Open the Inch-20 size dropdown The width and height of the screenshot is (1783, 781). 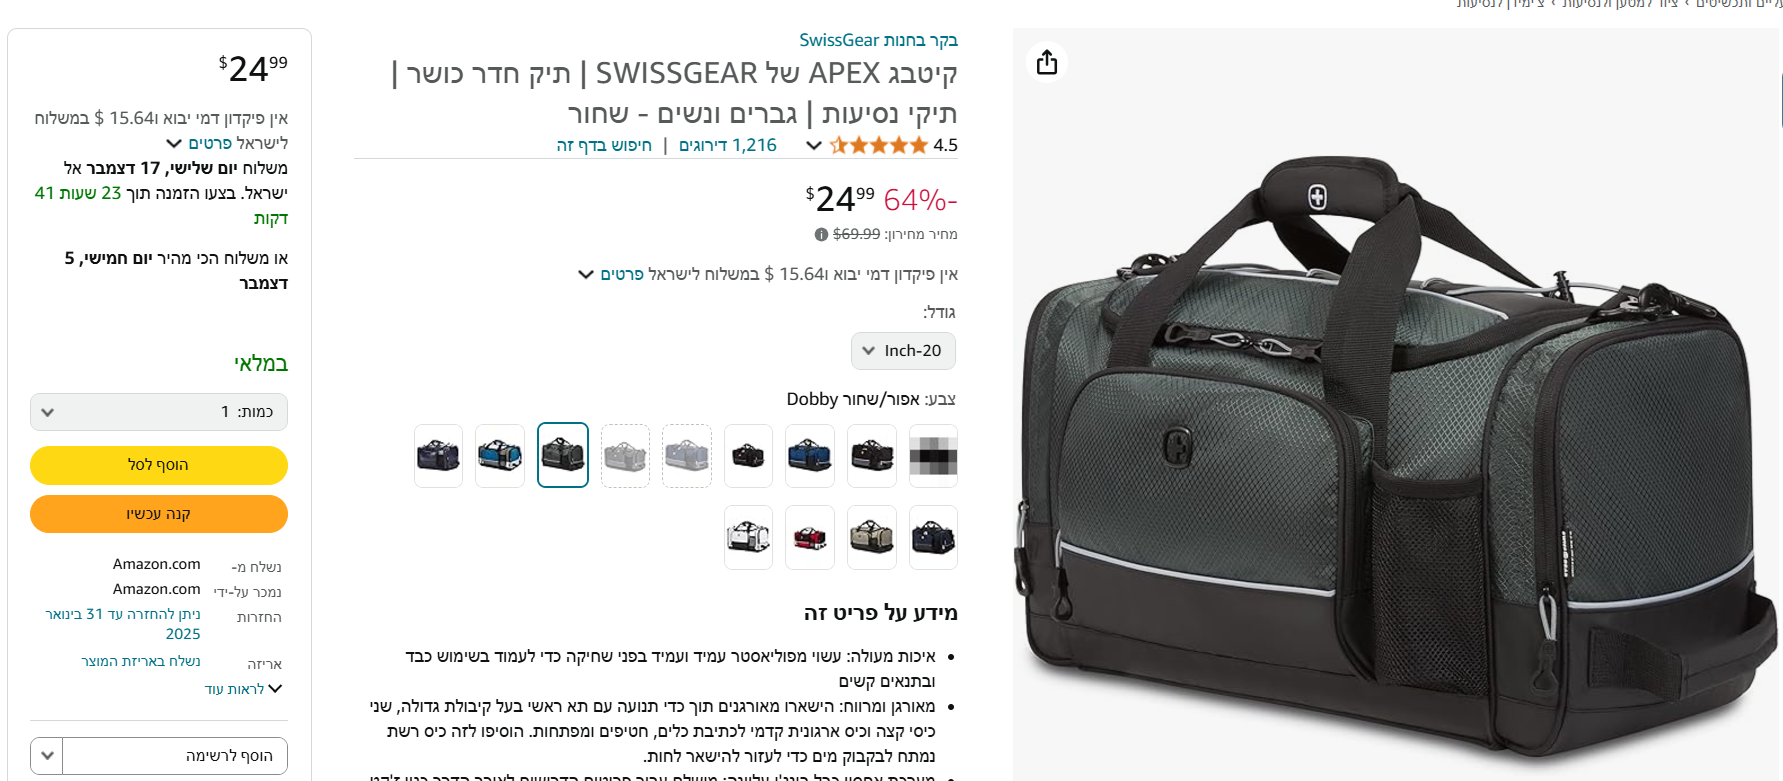(903, 351)
